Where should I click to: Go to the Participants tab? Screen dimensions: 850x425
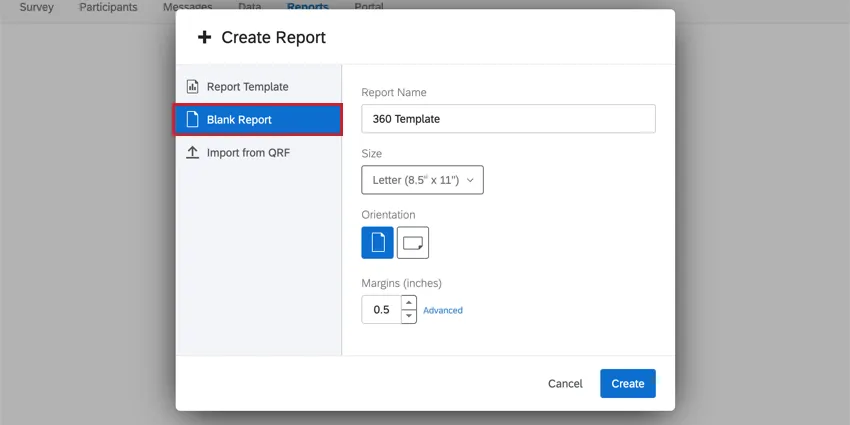[108, 7]
